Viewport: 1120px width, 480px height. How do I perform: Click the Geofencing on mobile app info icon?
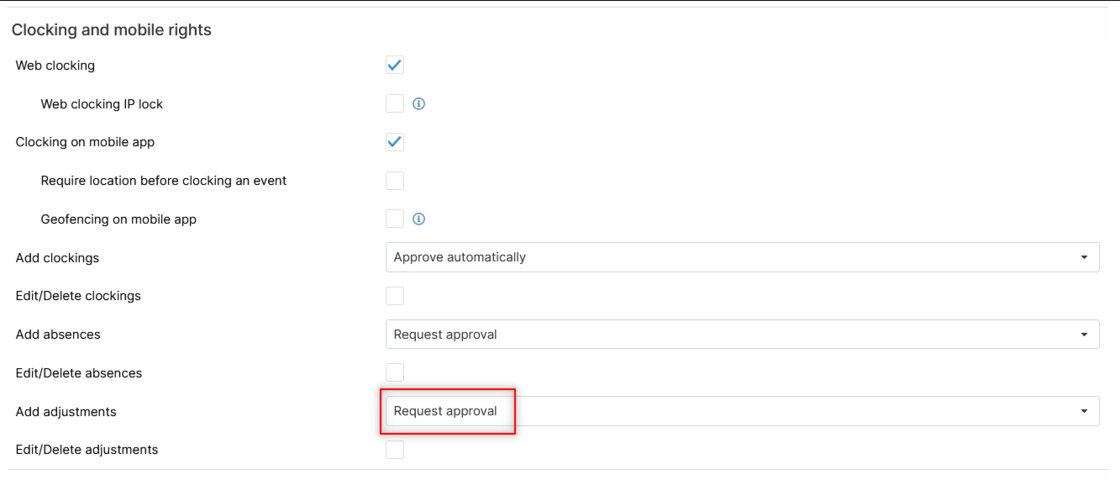point(419,219)
